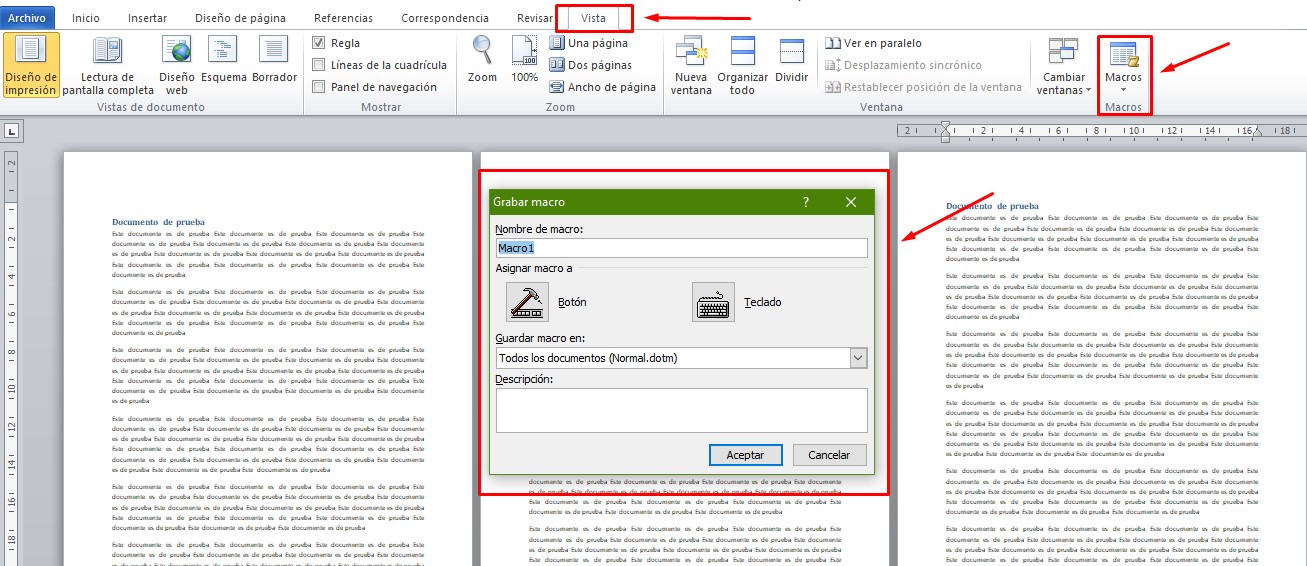Close the Grabar macro dialog
This screenshot has height=566, width=1307.
[851, 202]
